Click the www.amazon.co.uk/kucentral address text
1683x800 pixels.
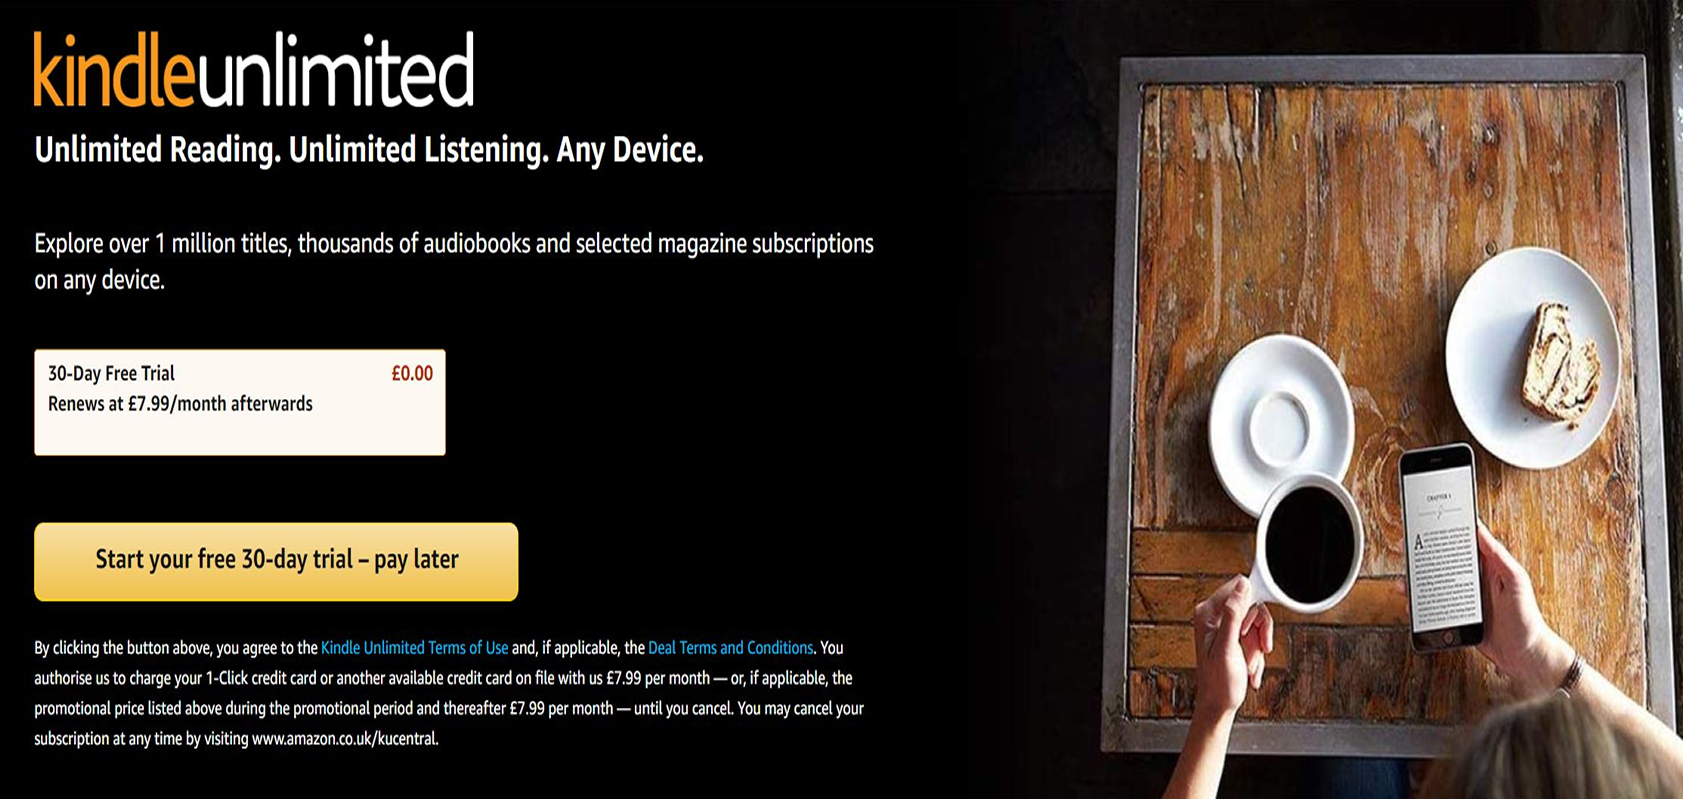coord(344,739)
